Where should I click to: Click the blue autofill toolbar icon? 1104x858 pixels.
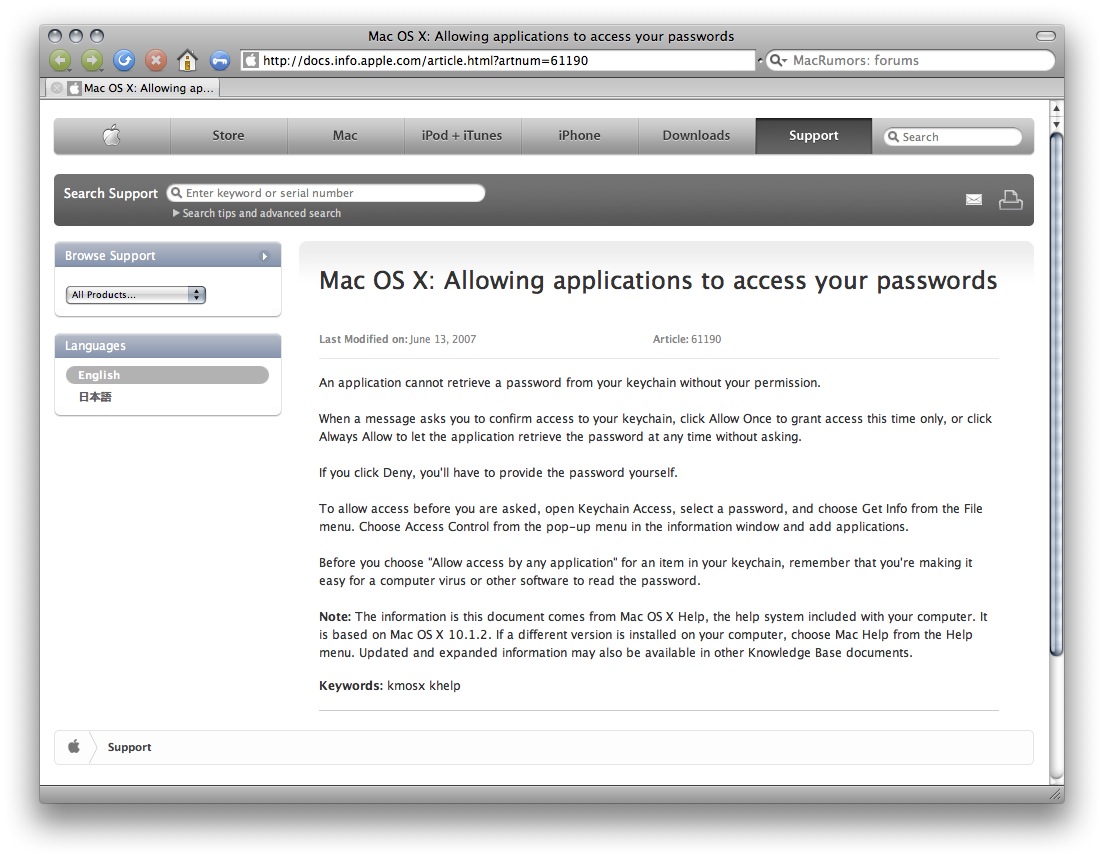coord(220,61)
